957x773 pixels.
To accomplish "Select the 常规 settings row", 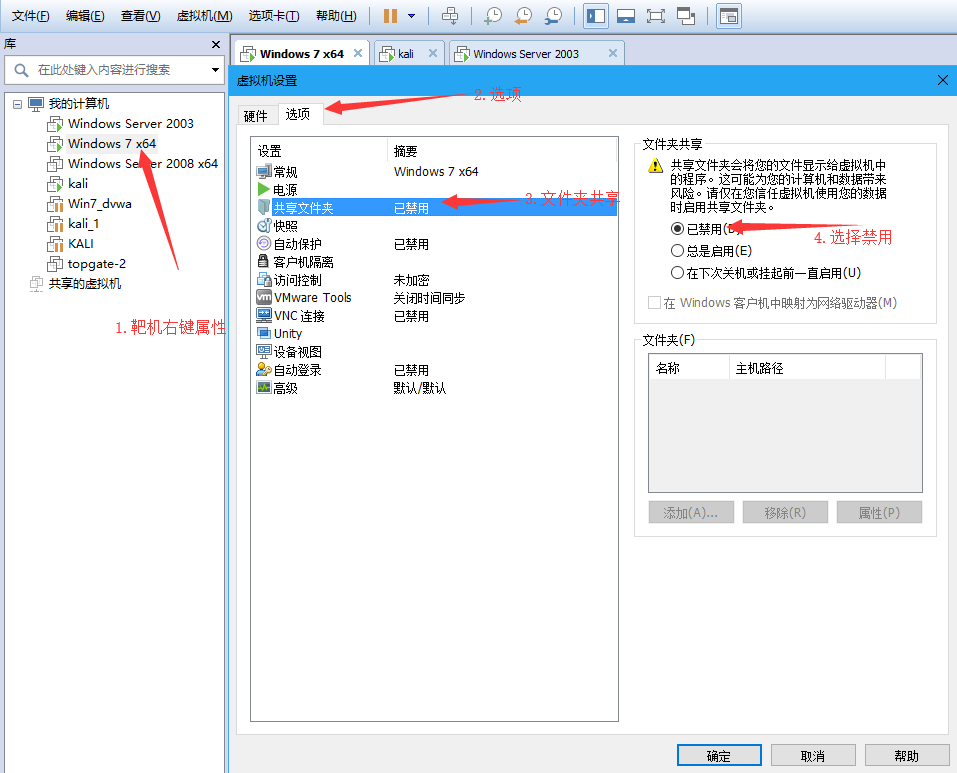I will point(436,172).
